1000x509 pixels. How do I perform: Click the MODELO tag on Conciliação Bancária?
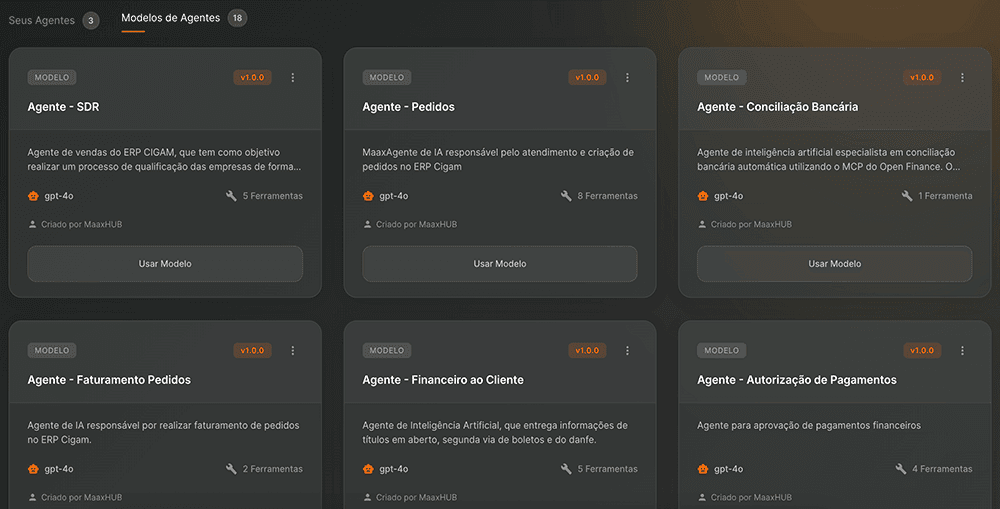point(721,77)
